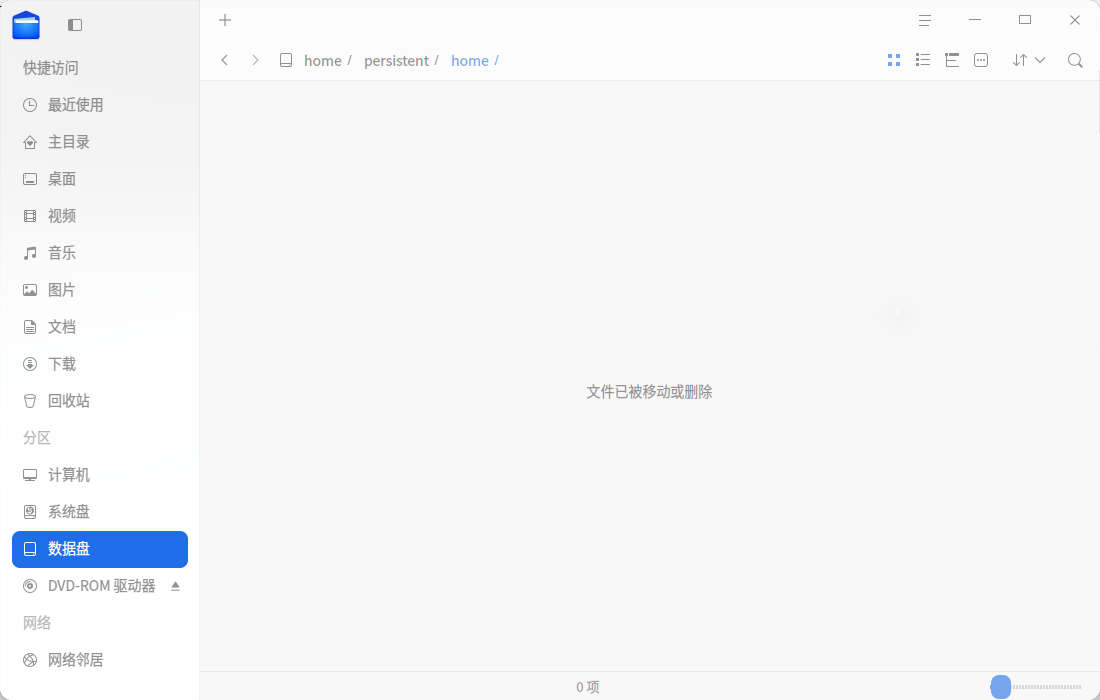Image resolution: width=1100 pixels, height=700 pixels.
Task: Switch to list view
Action: pyautogui.click(x=923, y=60)
